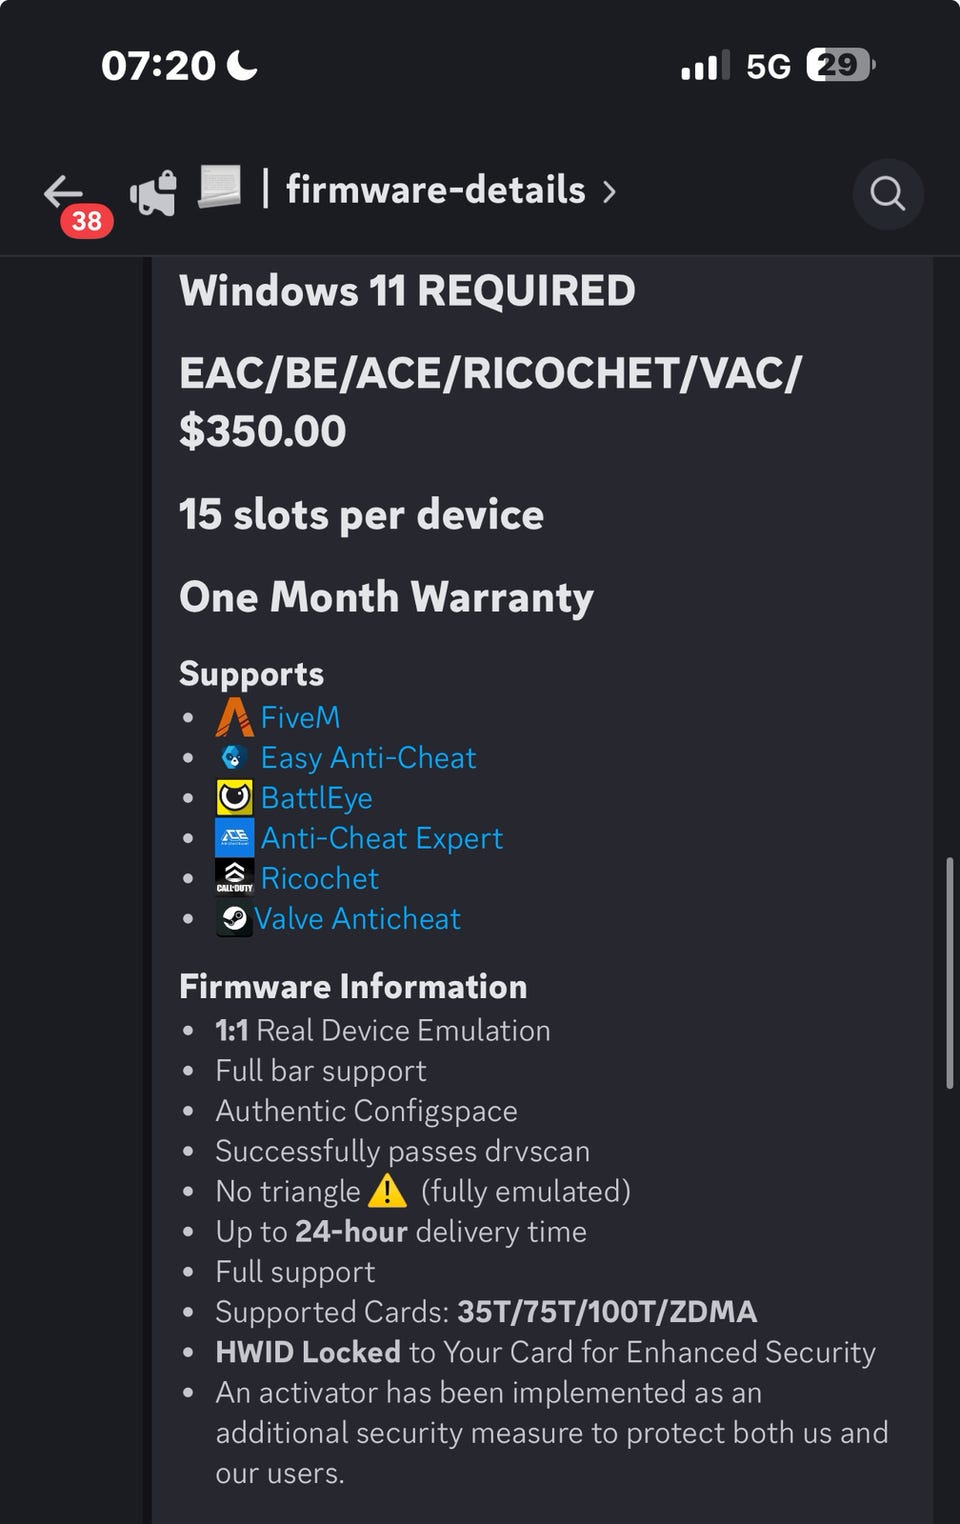The height and width of the screenshot is (1524, 960).
Task: Tap the warning triangle emoji
Action: pos(387,1191)
